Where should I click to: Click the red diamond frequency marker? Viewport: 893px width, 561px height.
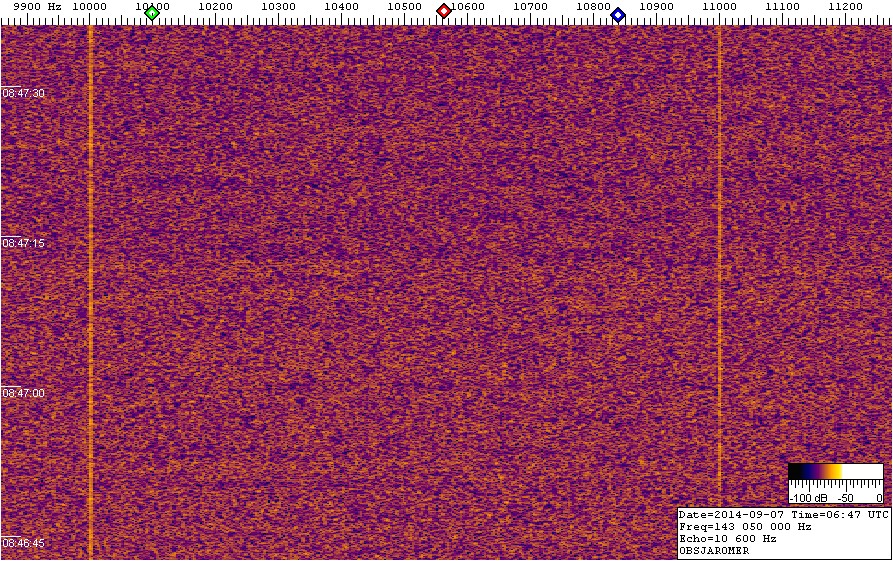444,11
